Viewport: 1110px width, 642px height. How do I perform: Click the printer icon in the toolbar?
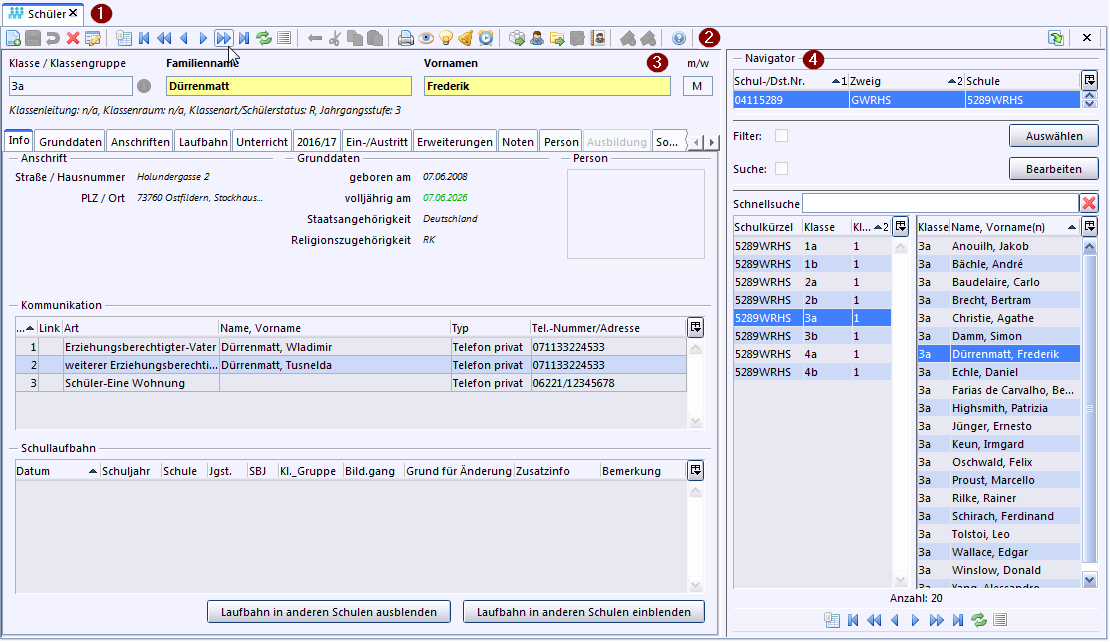tap(405, 39)
